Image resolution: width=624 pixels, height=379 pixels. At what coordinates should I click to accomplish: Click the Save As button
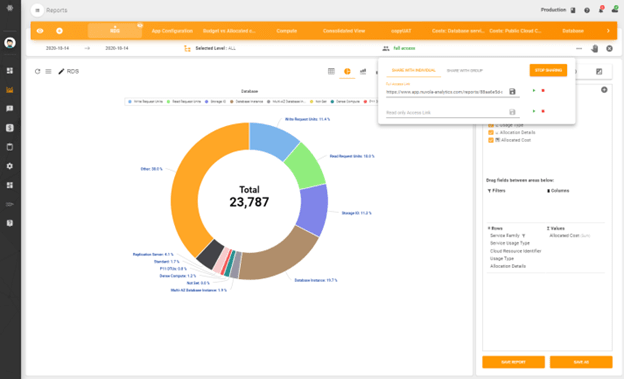(x=581, y=362)
